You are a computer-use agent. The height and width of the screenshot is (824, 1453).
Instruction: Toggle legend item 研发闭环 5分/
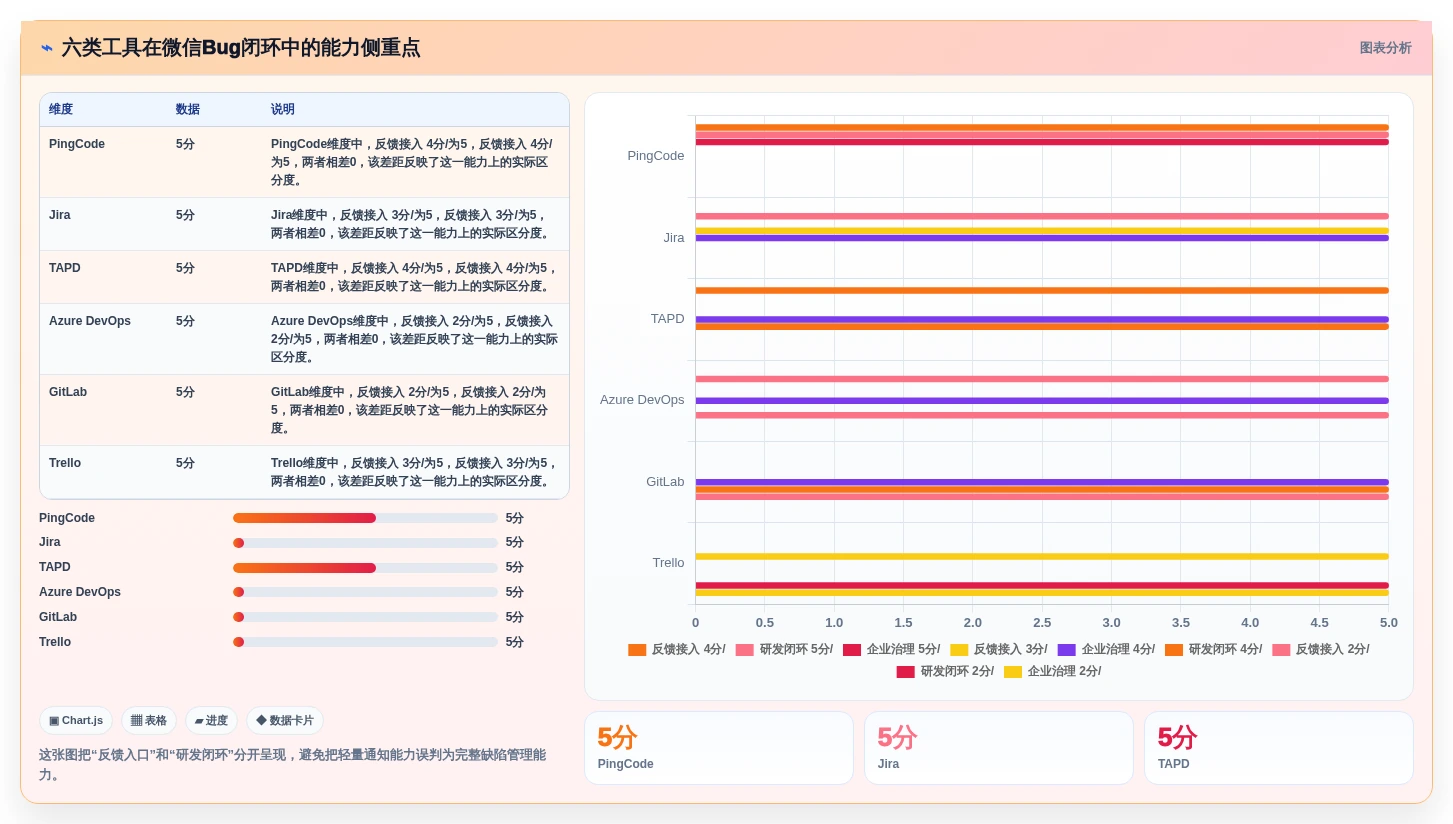[x=784, y=649]
